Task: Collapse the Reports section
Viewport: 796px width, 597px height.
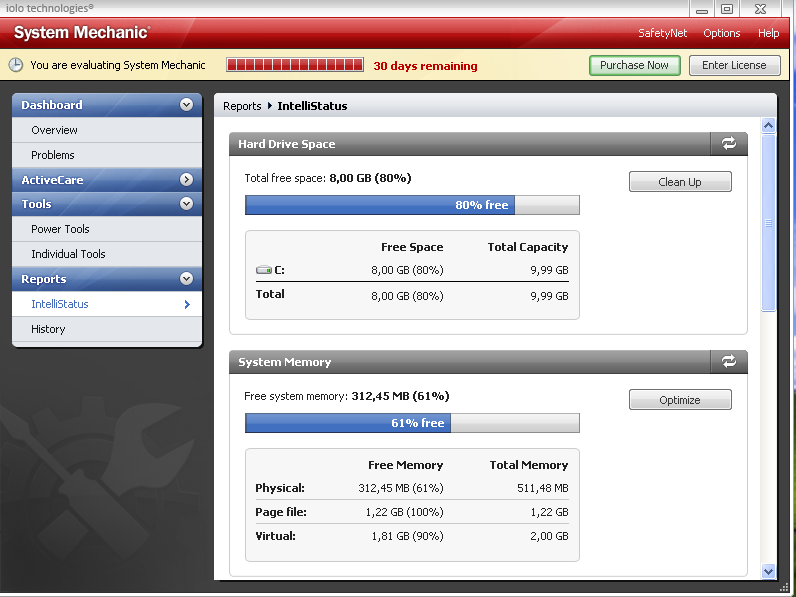Action: (186, 279)
